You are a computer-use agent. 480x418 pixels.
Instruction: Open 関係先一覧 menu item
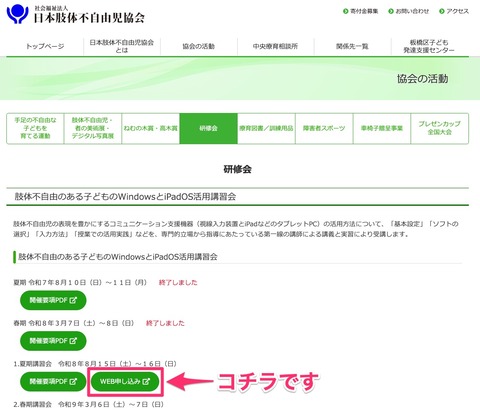pos(352,46)
